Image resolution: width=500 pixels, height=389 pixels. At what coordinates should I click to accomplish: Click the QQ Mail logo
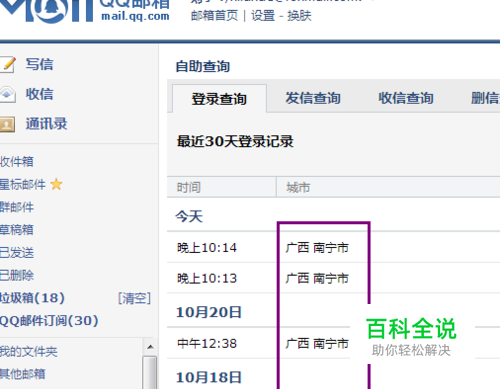tap(85, 11)
